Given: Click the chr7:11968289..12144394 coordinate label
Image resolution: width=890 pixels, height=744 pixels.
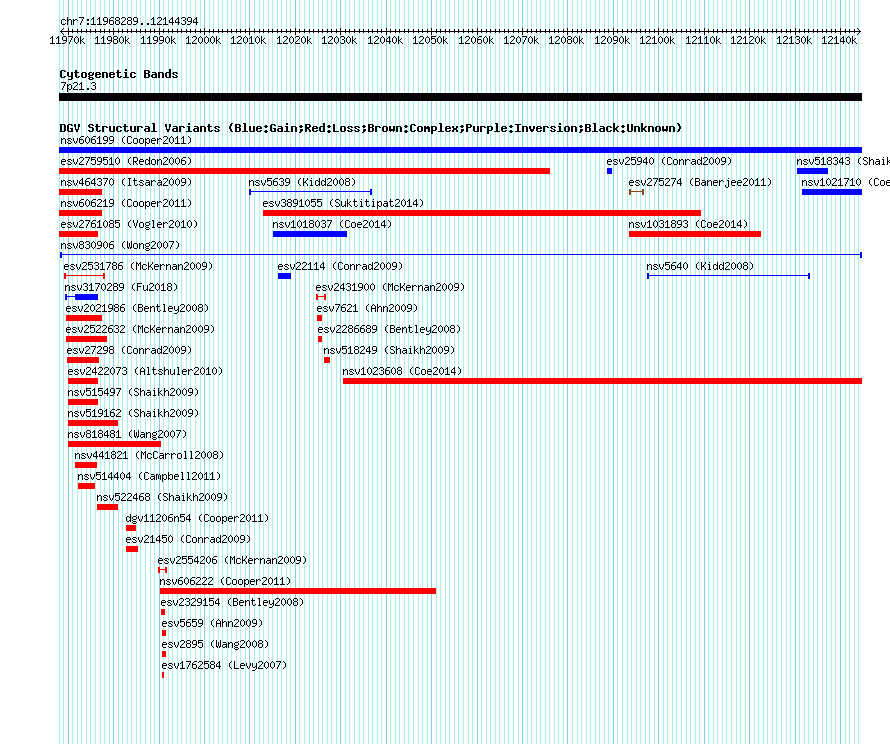Looking at the screenshot, I should [x=129, y=21].
